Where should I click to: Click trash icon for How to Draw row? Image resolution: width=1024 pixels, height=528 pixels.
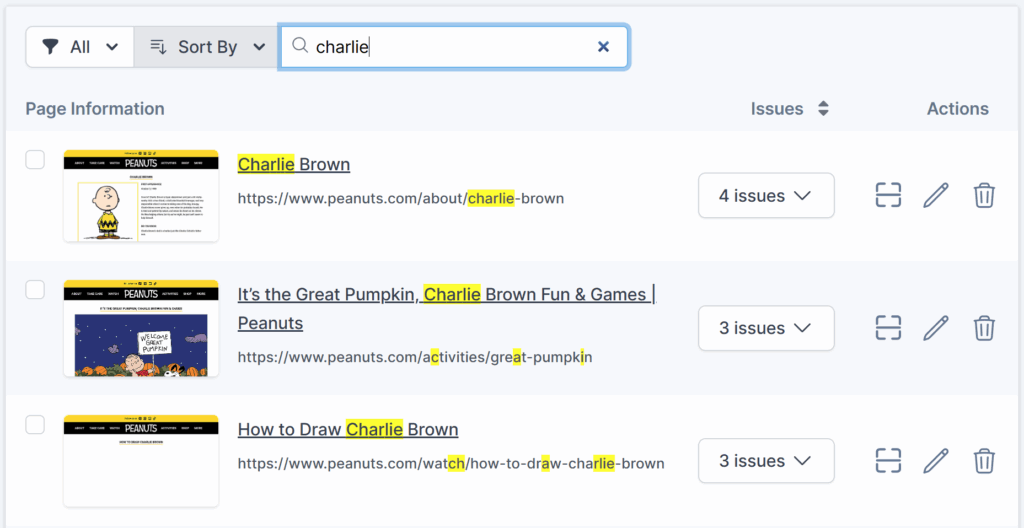984,461
